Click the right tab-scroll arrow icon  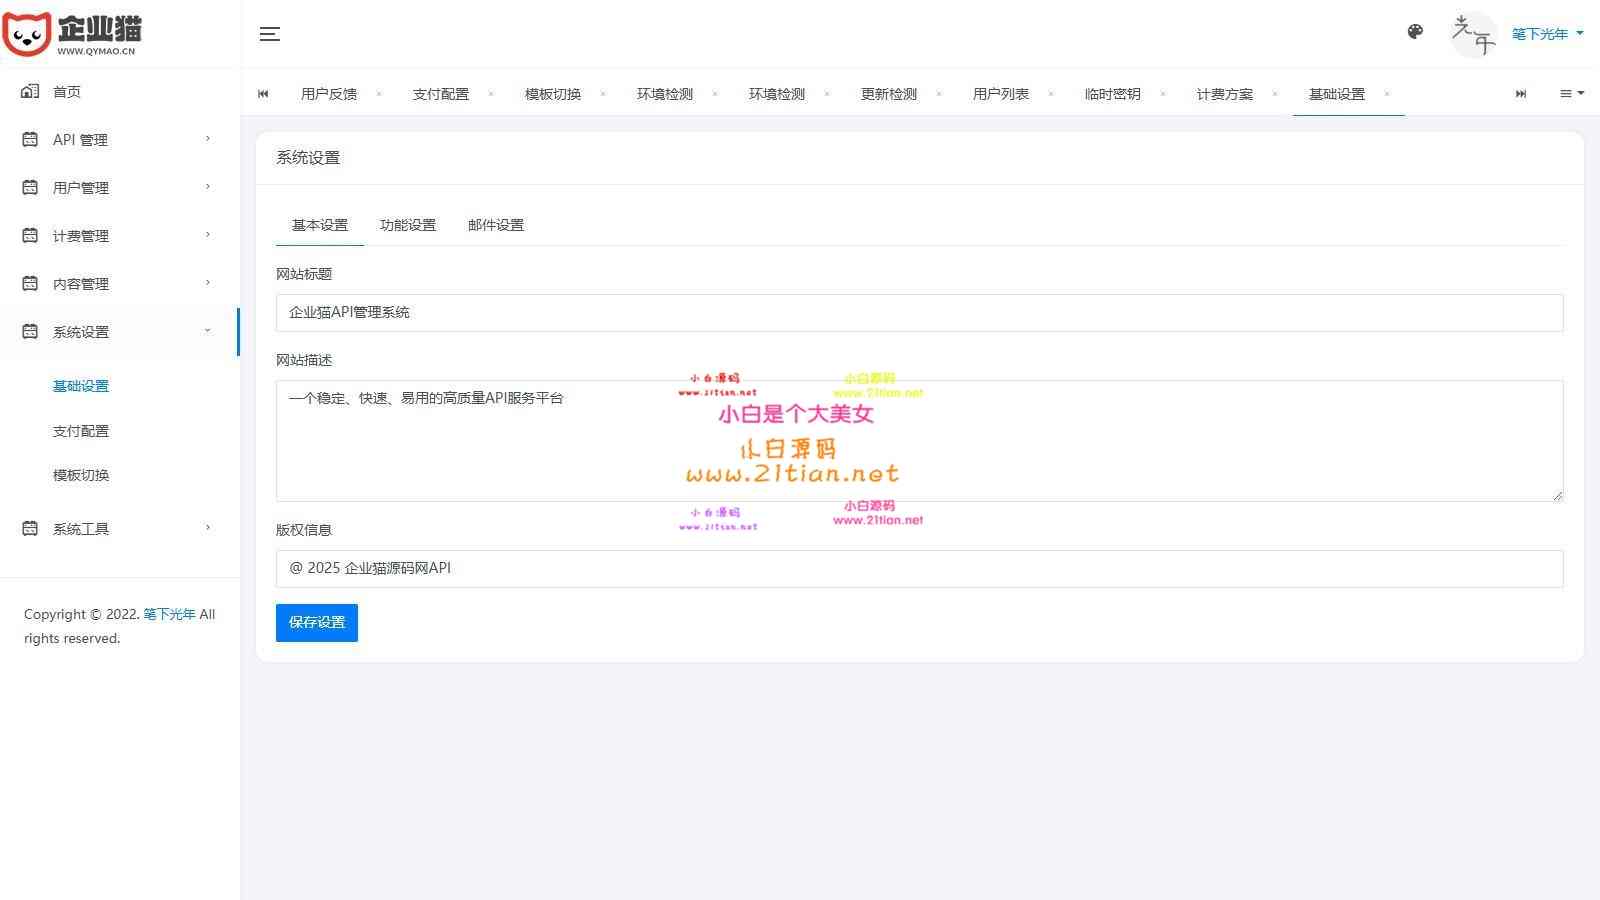click(x=1521, y=93)
